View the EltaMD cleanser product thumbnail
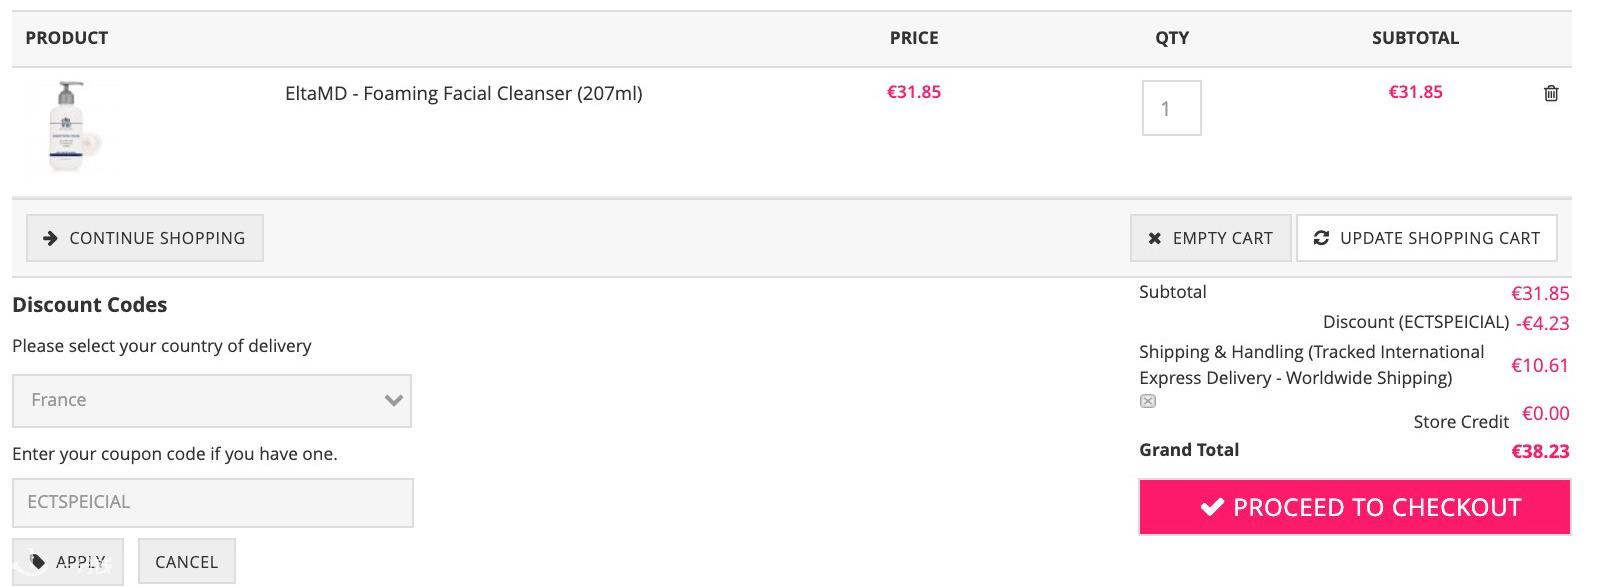 click(x=68, y=128)
